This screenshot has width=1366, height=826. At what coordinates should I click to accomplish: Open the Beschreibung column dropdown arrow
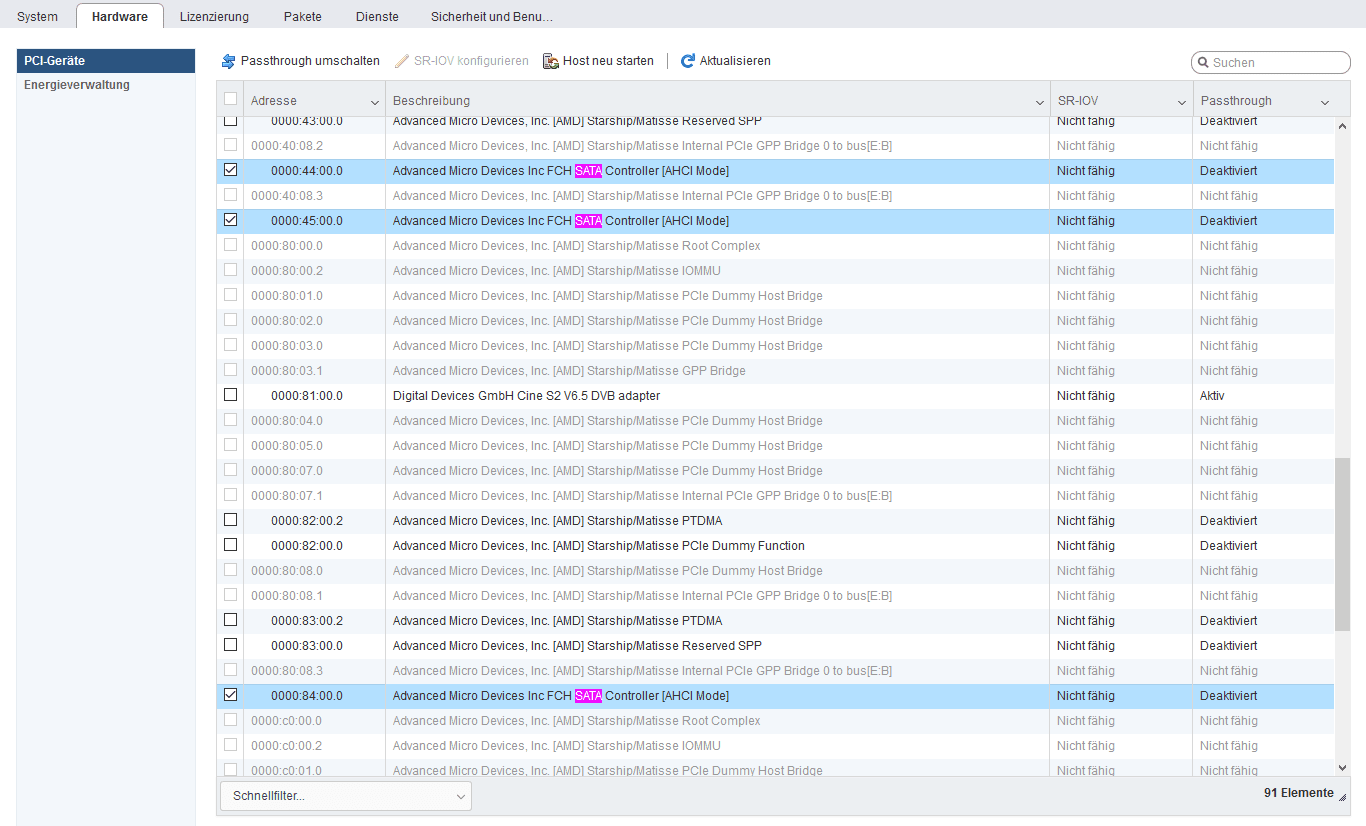[x=1040, y=102]
